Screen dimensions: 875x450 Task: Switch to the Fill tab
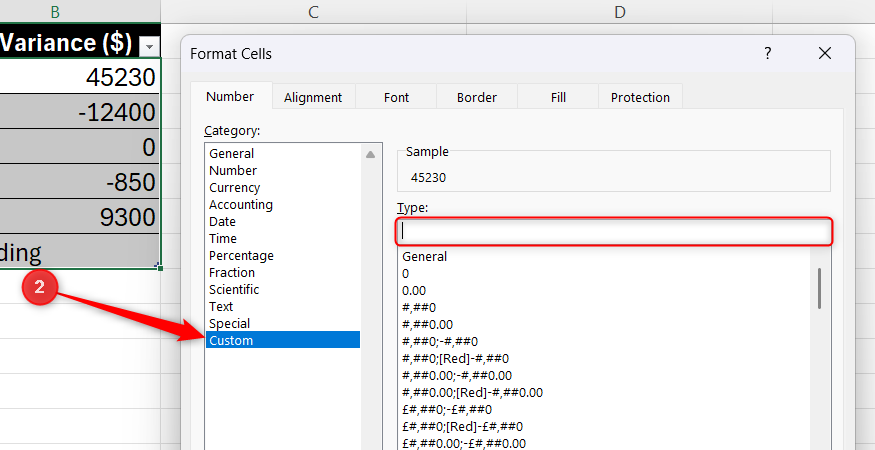tap(558, 98)
